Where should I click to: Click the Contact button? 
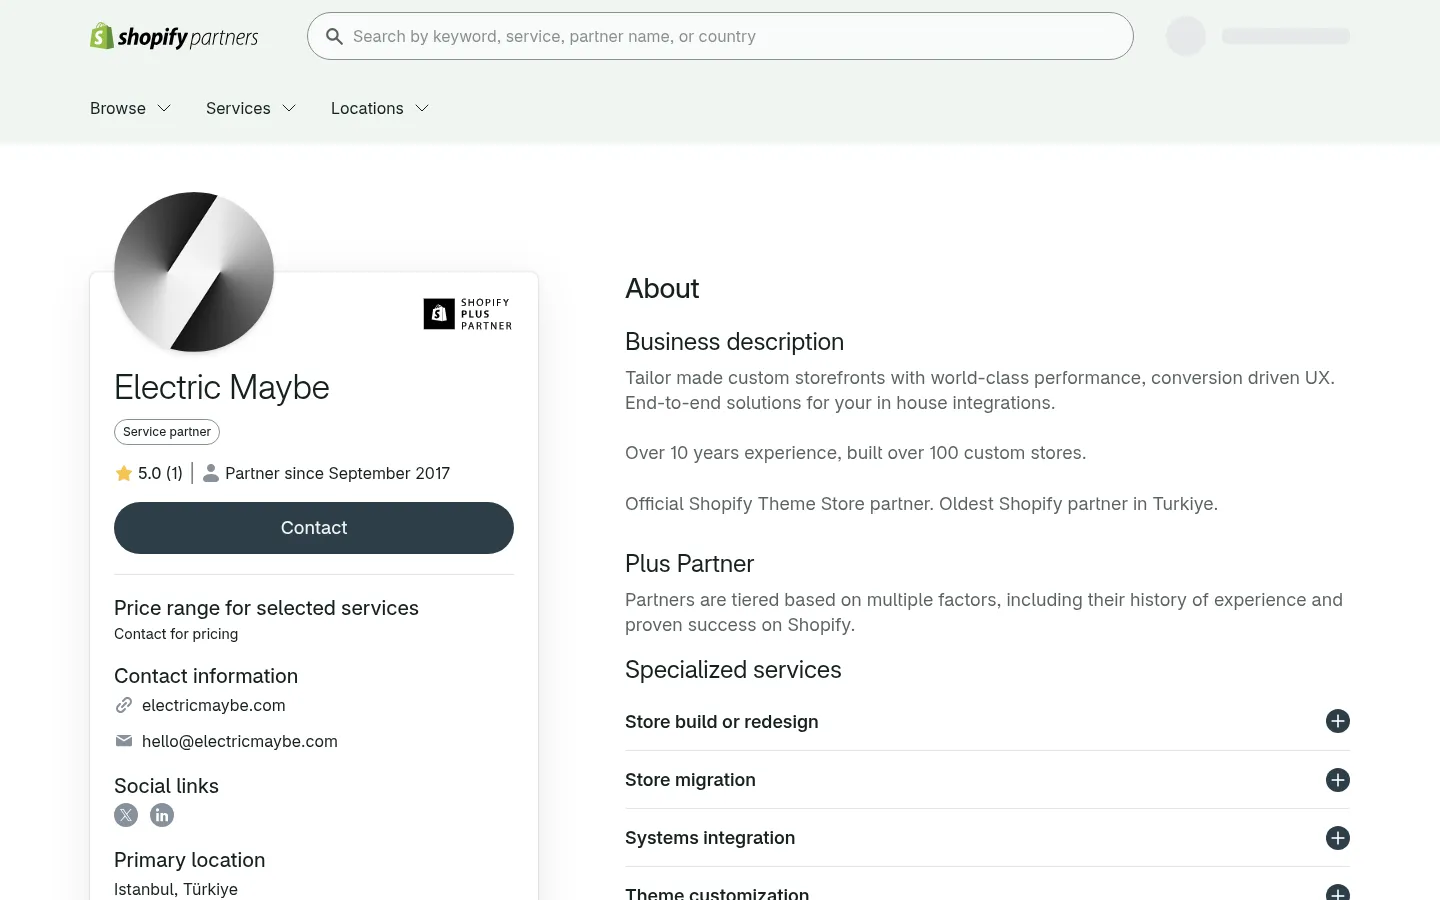(314, 528)
